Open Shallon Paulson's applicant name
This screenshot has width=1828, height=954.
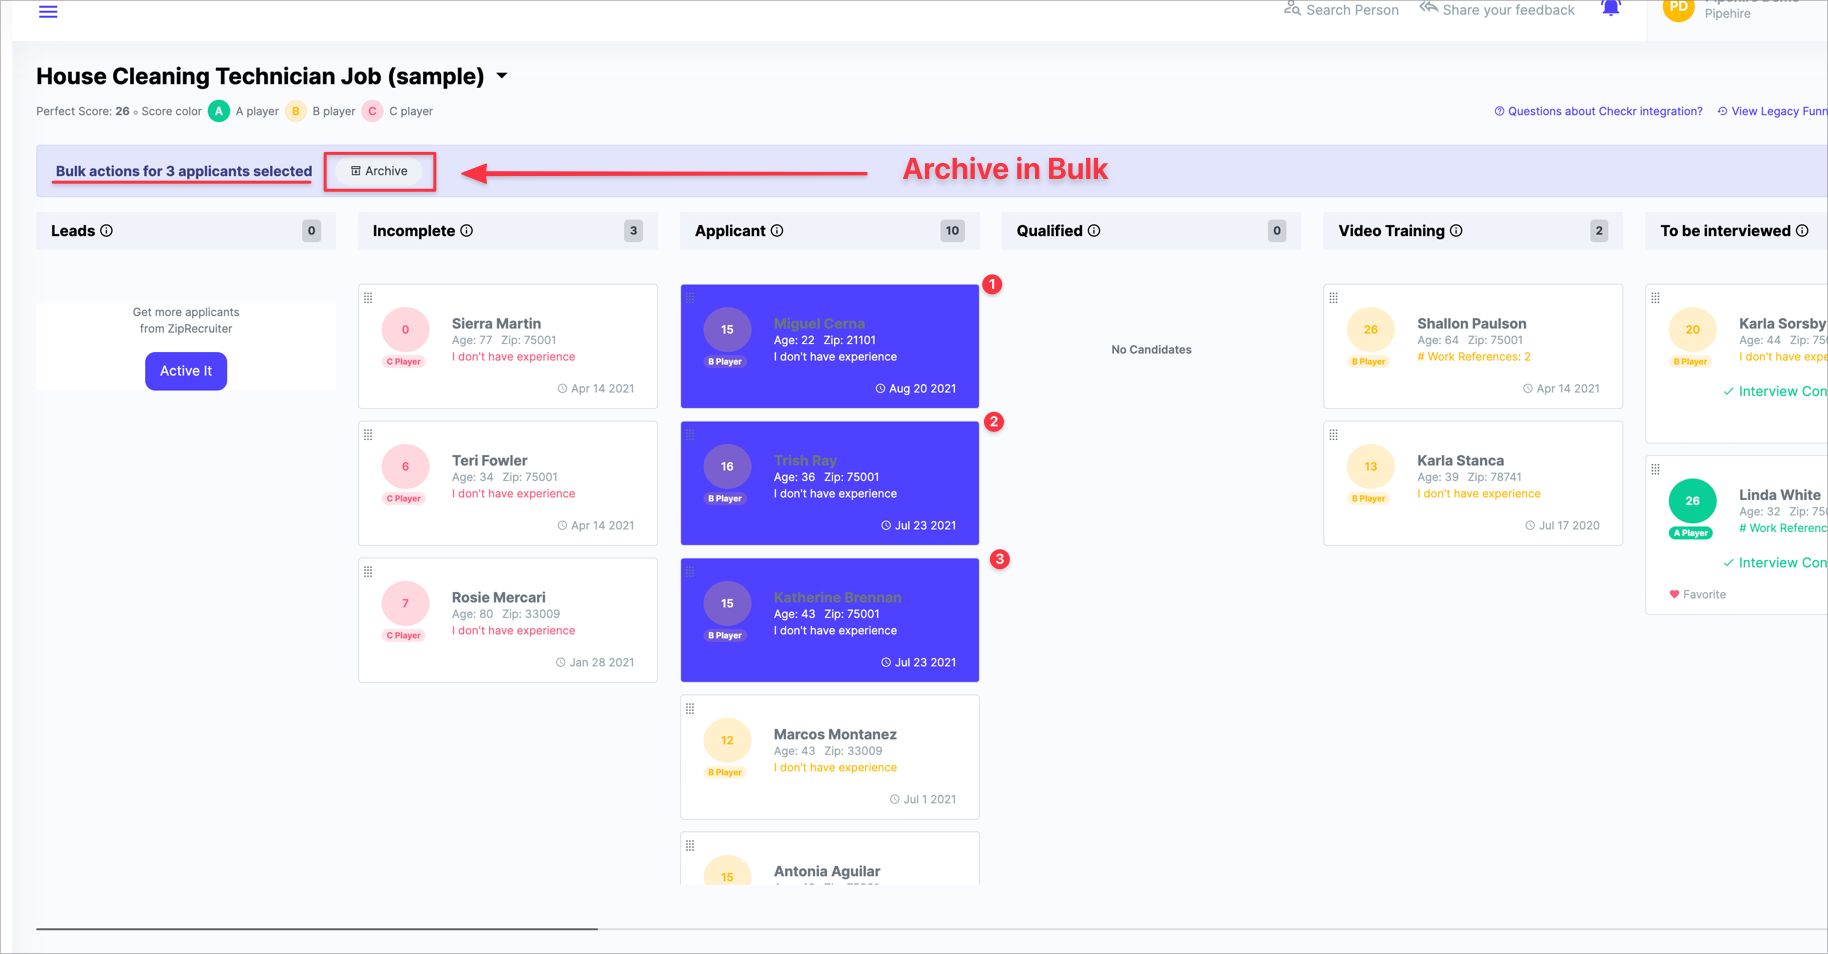1471,323
